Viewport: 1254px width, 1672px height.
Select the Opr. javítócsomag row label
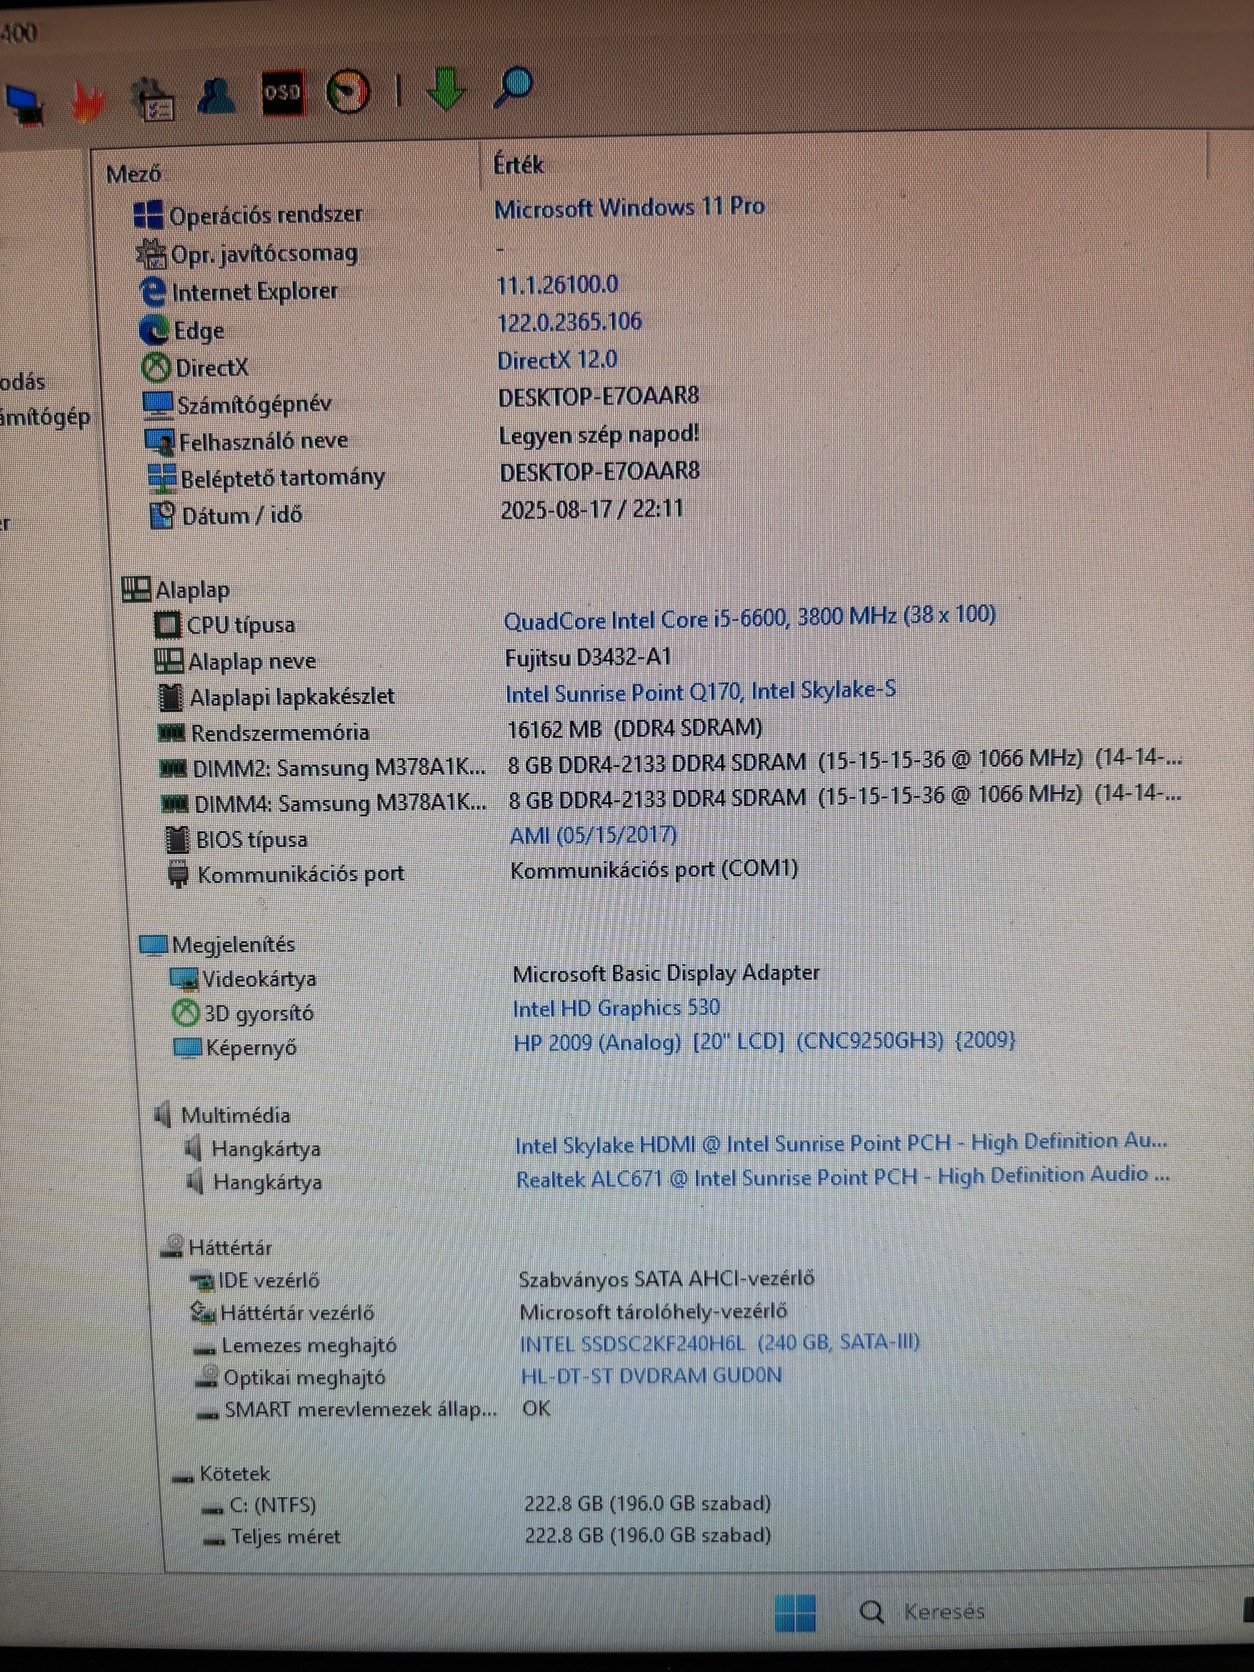coord(264,254)
